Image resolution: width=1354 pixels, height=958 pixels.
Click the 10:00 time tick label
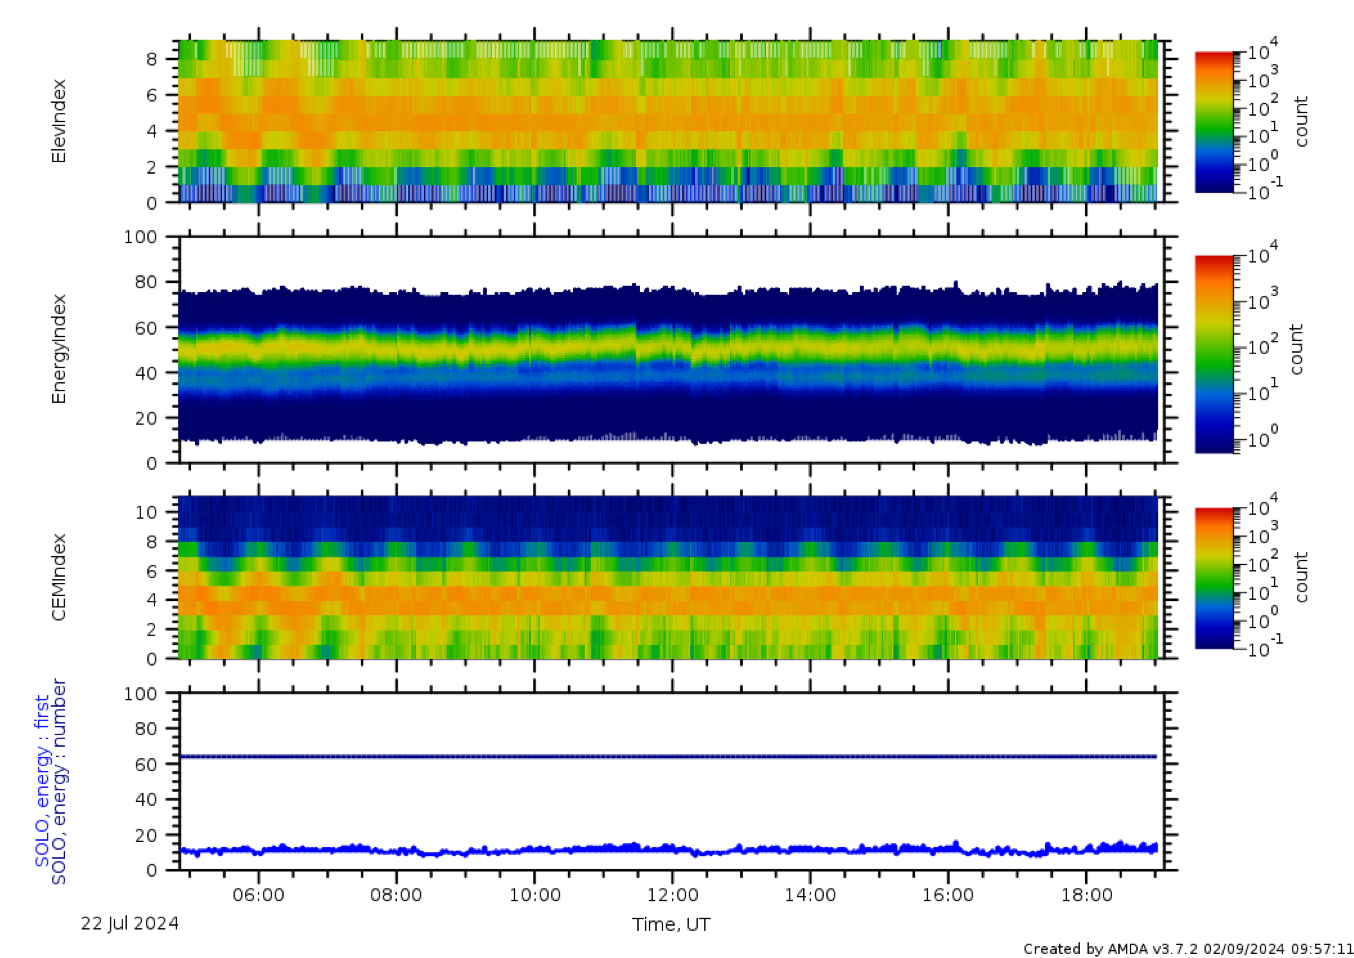pos(535,895)
